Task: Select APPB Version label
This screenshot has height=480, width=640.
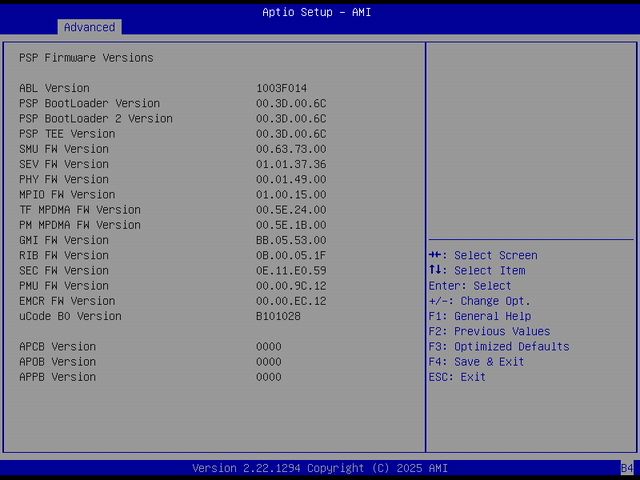Action: click(58, 377)
